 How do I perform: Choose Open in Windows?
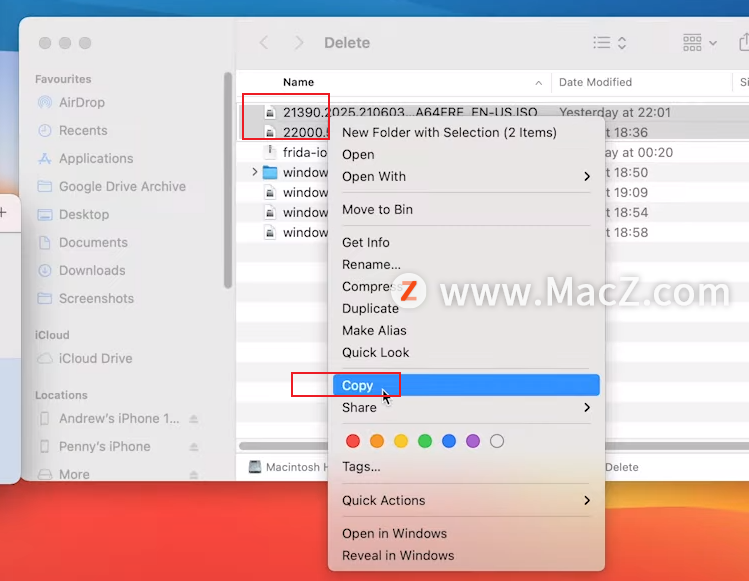(394, 533)
